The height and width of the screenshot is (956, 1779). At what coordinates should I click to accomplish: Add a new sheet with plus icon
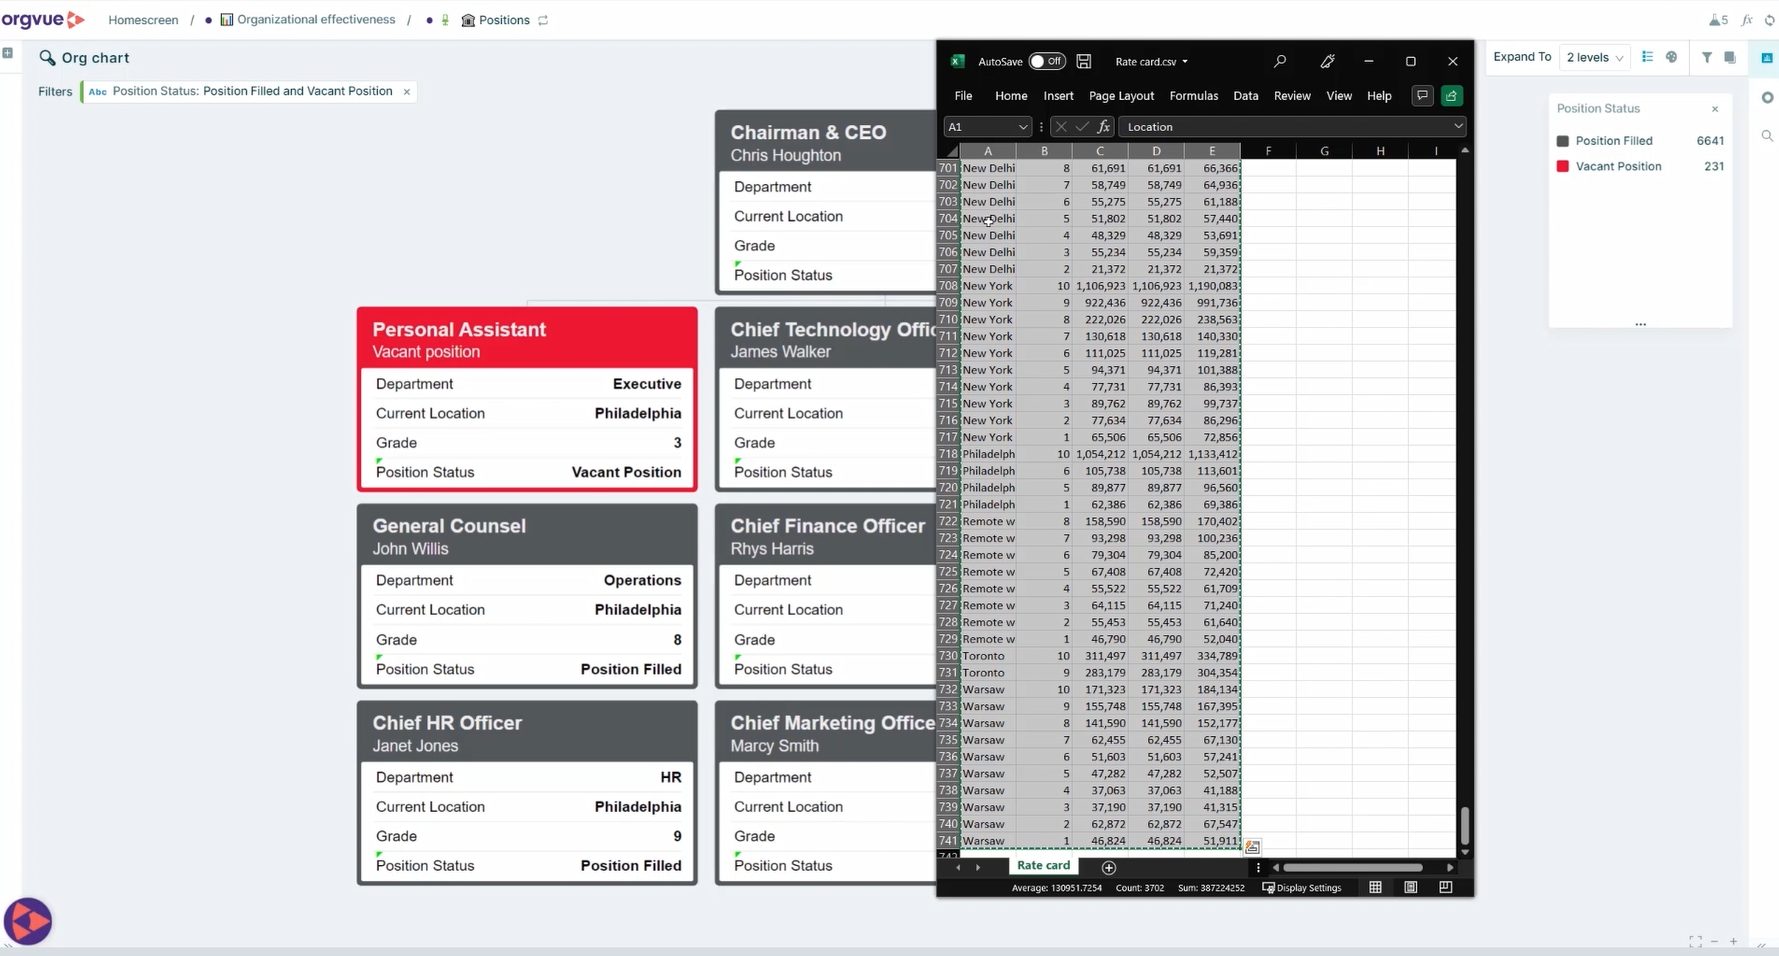(x=1108, y=867)
